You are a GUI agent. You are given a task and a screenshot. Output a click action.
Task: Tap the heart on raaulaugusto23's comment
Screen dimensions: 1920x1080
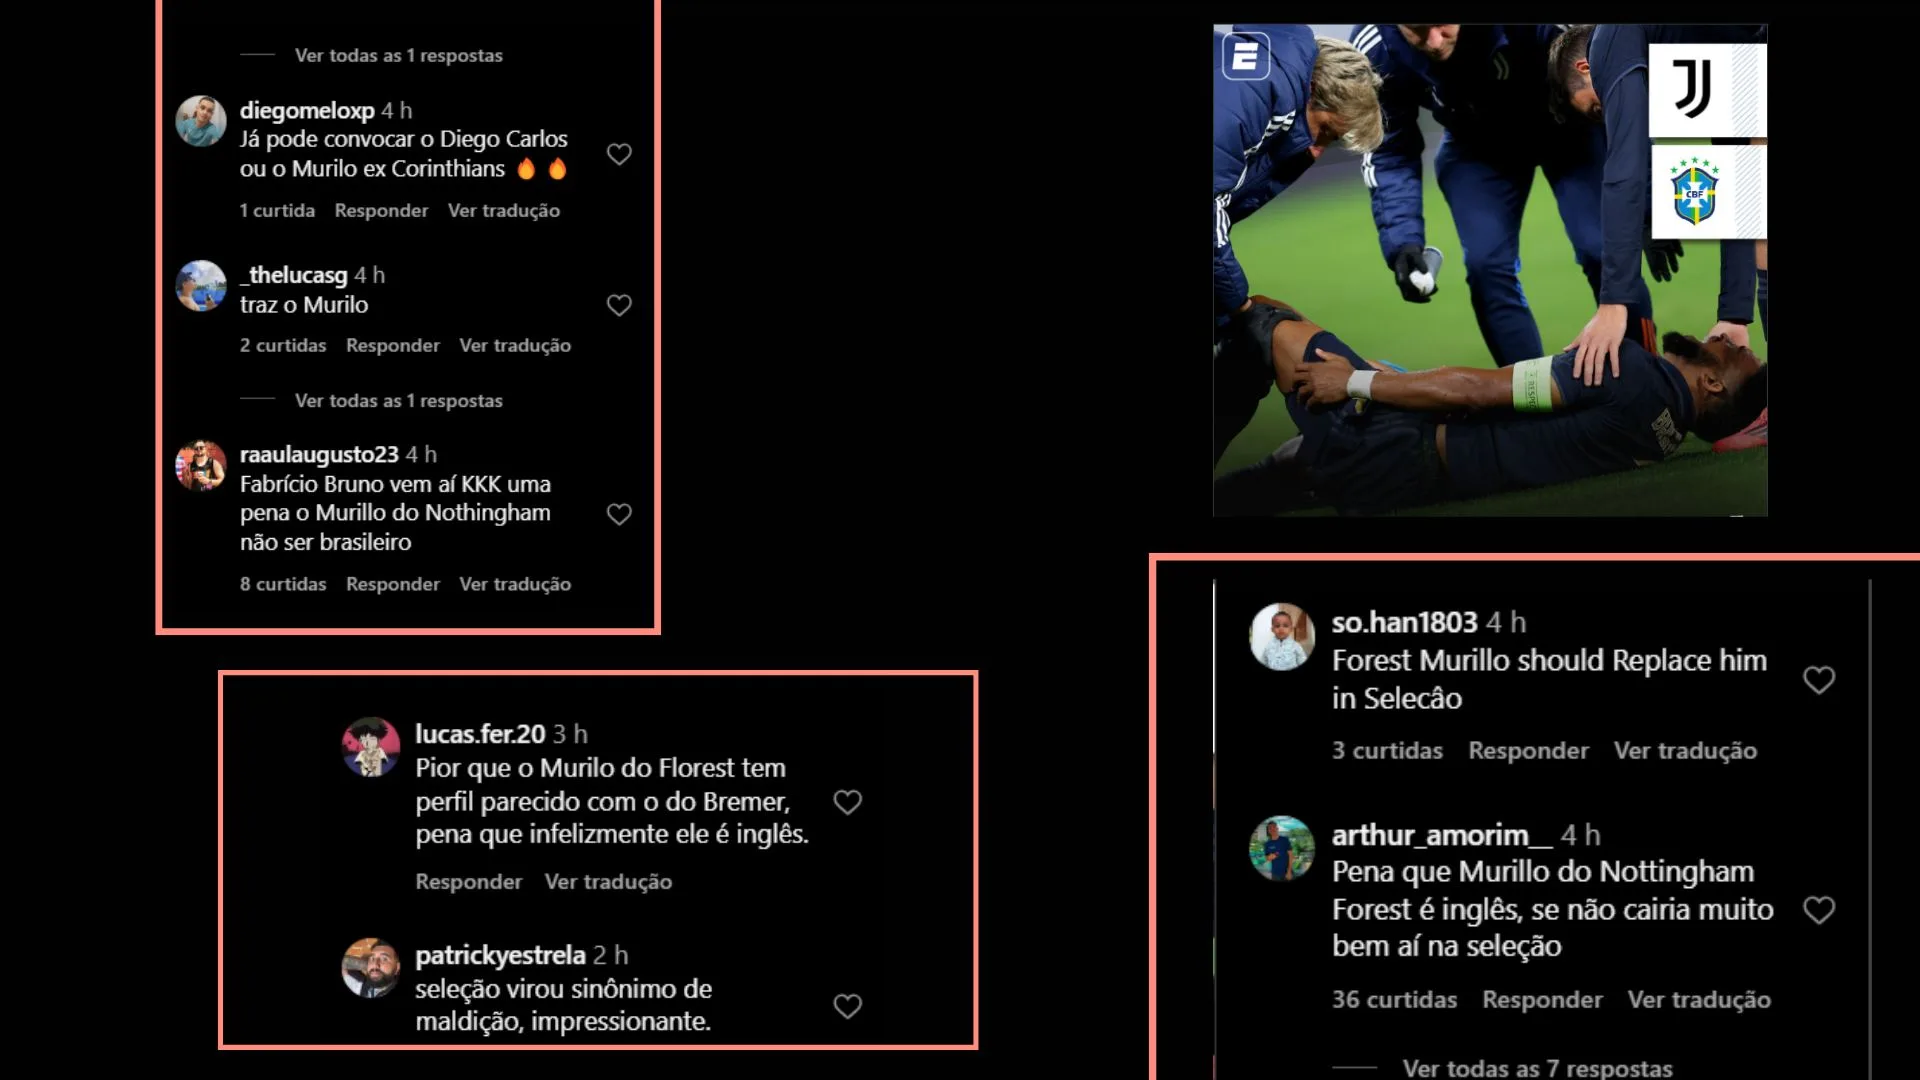[x=619, y=514]
